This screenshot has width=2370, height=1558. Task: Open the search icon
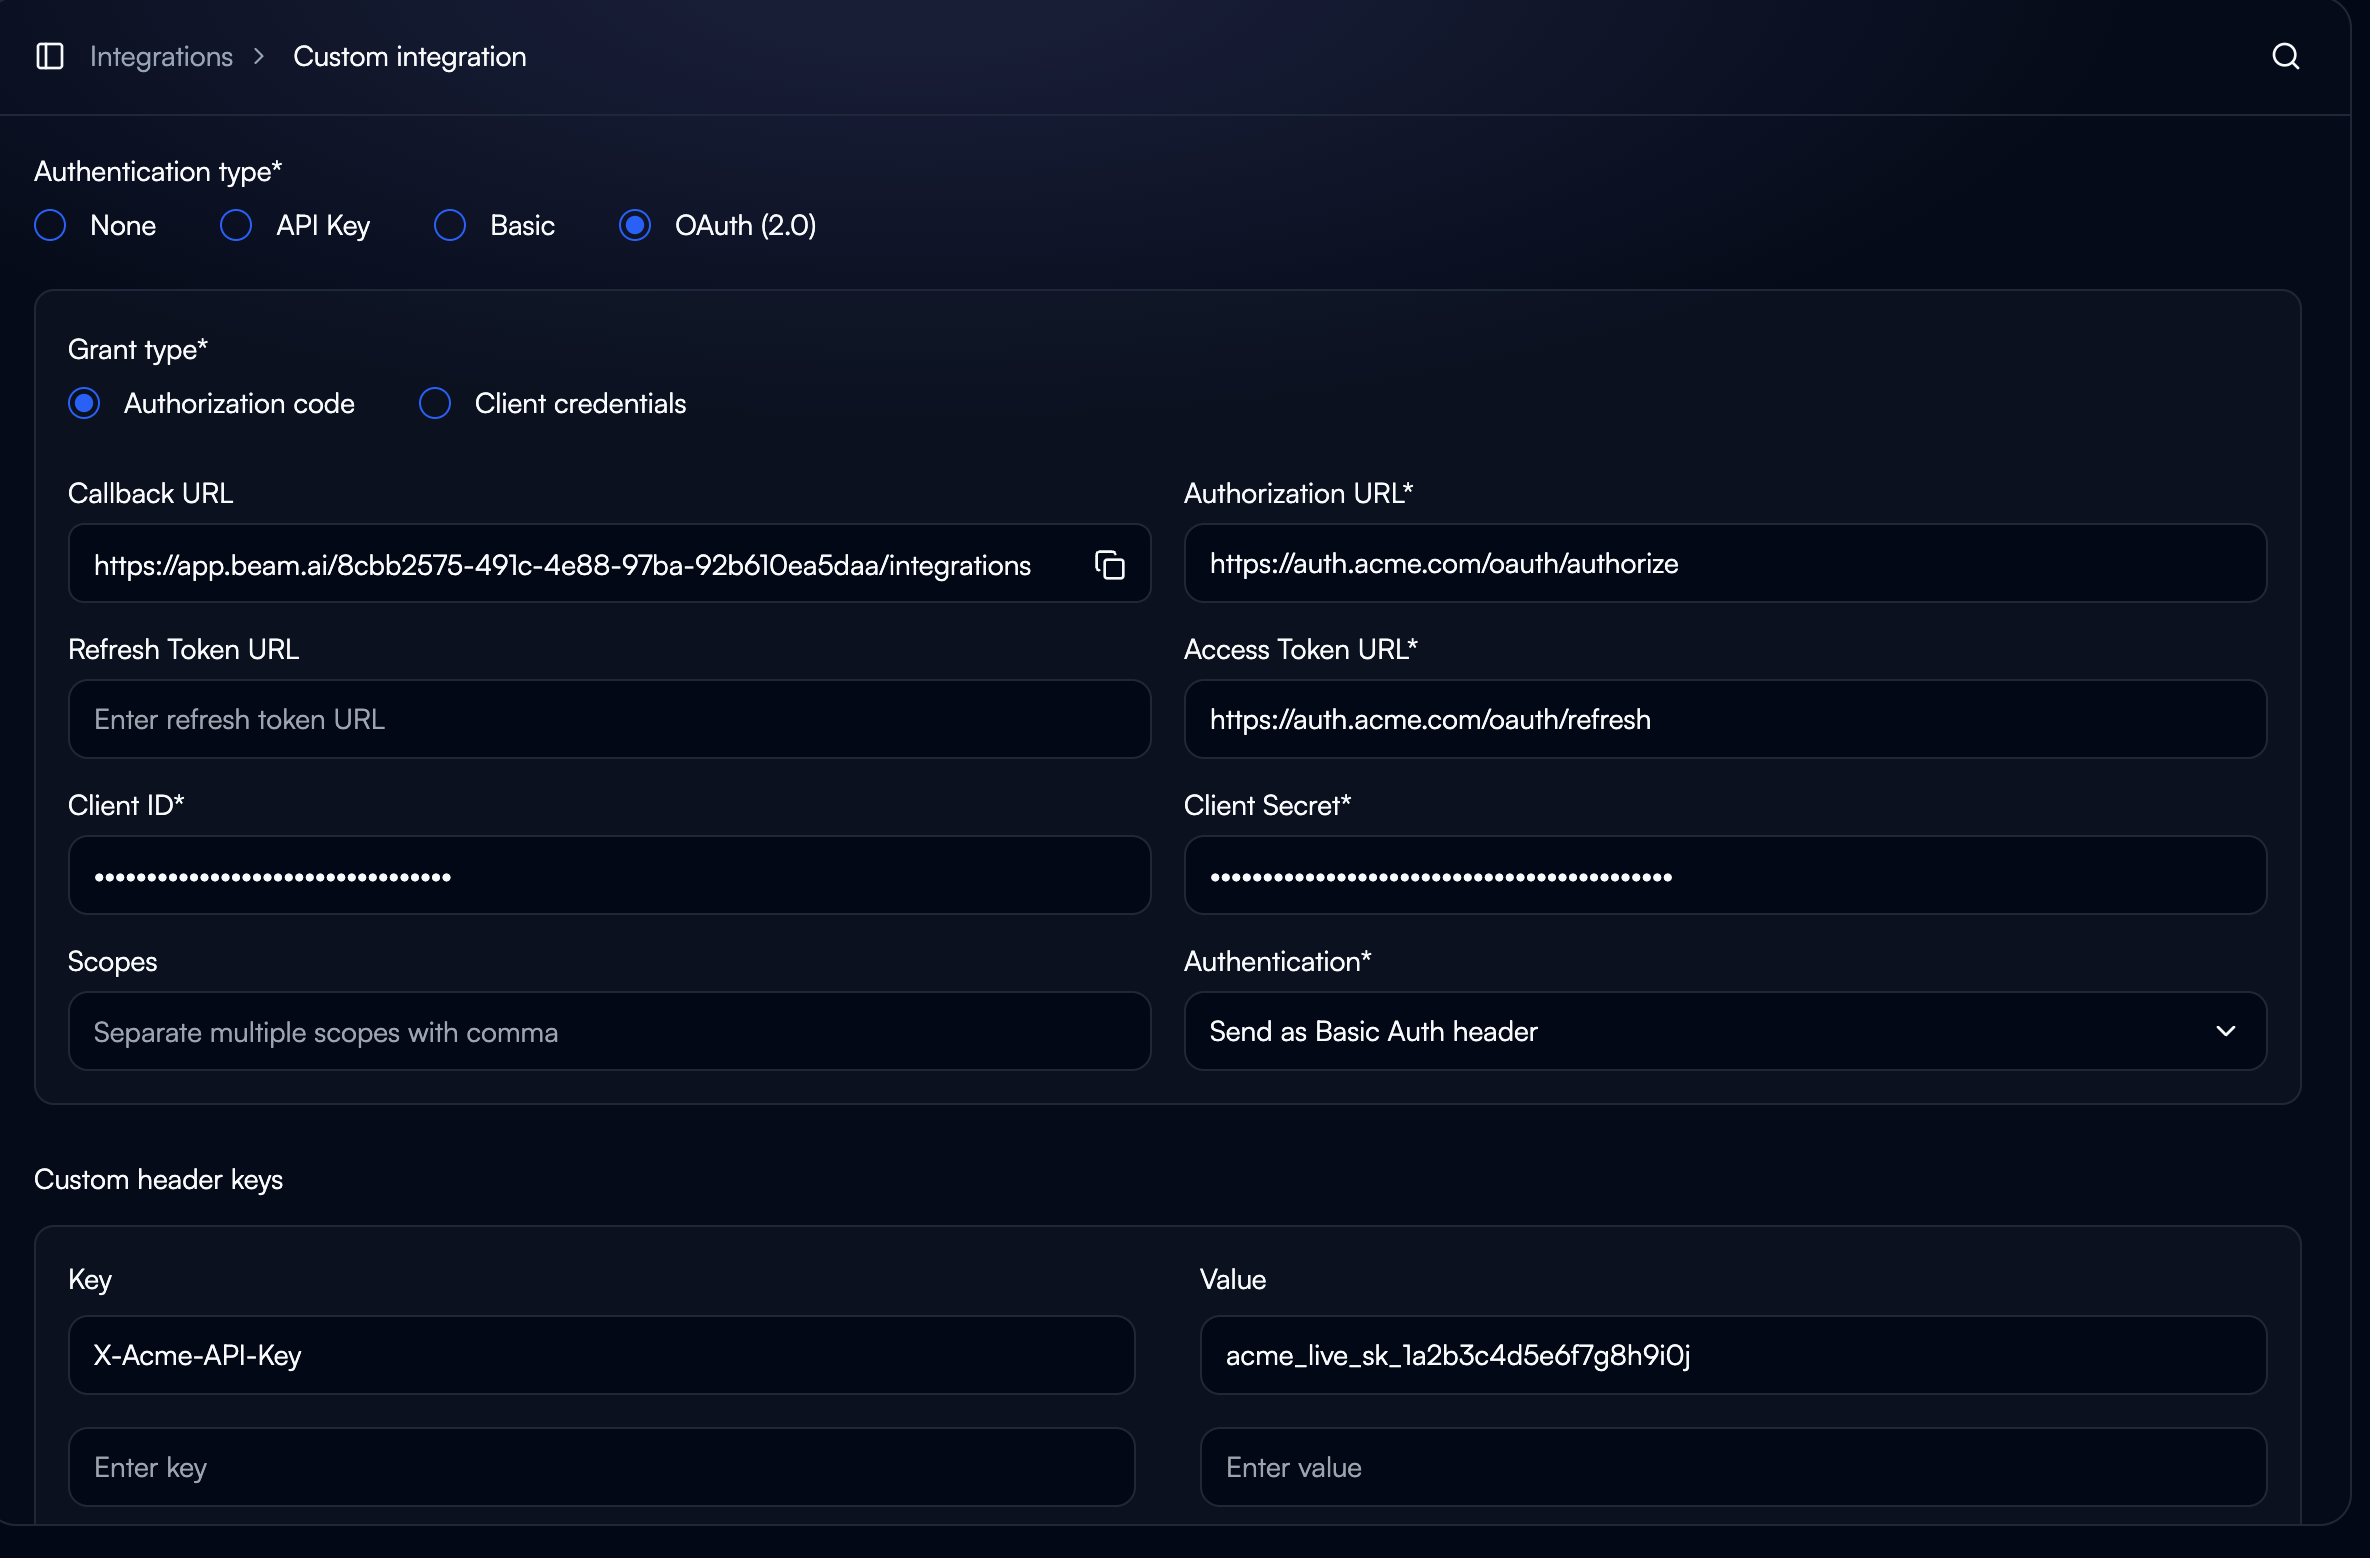tap(2285, 56)
